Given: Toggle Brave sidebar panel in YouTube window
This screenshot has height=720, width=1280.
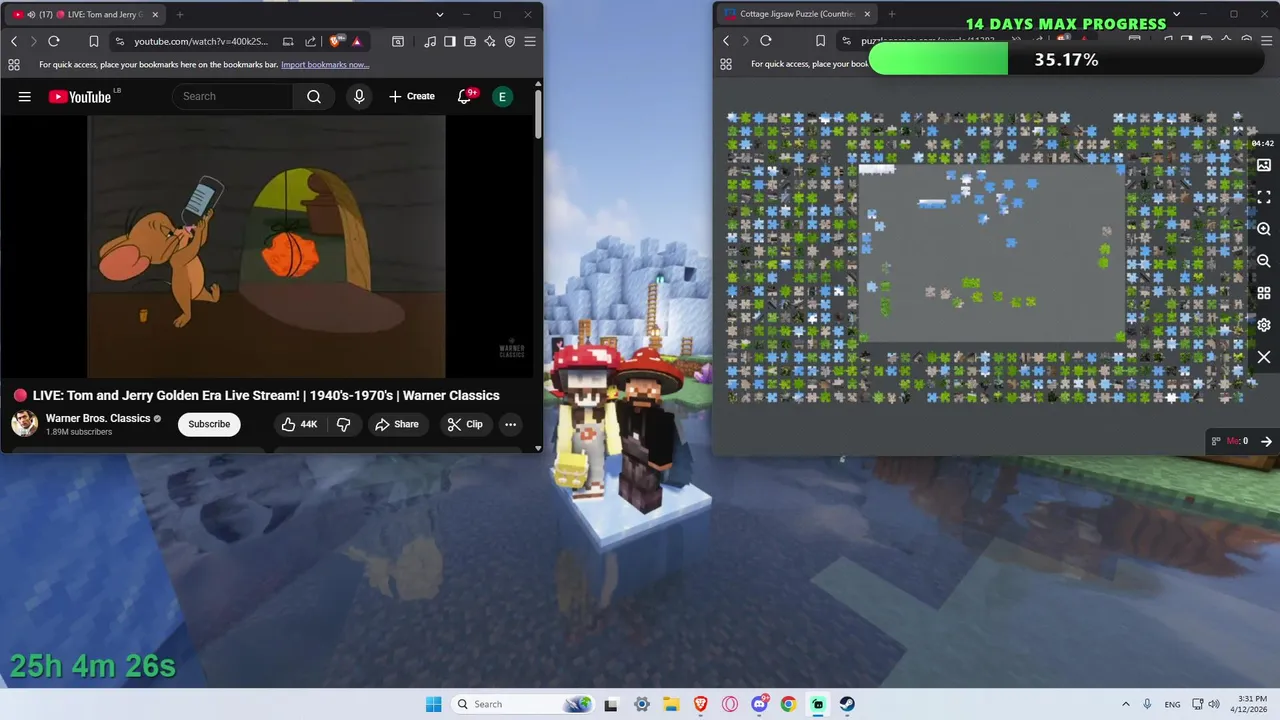Looking at the screenshot, I should click(450, 41).
